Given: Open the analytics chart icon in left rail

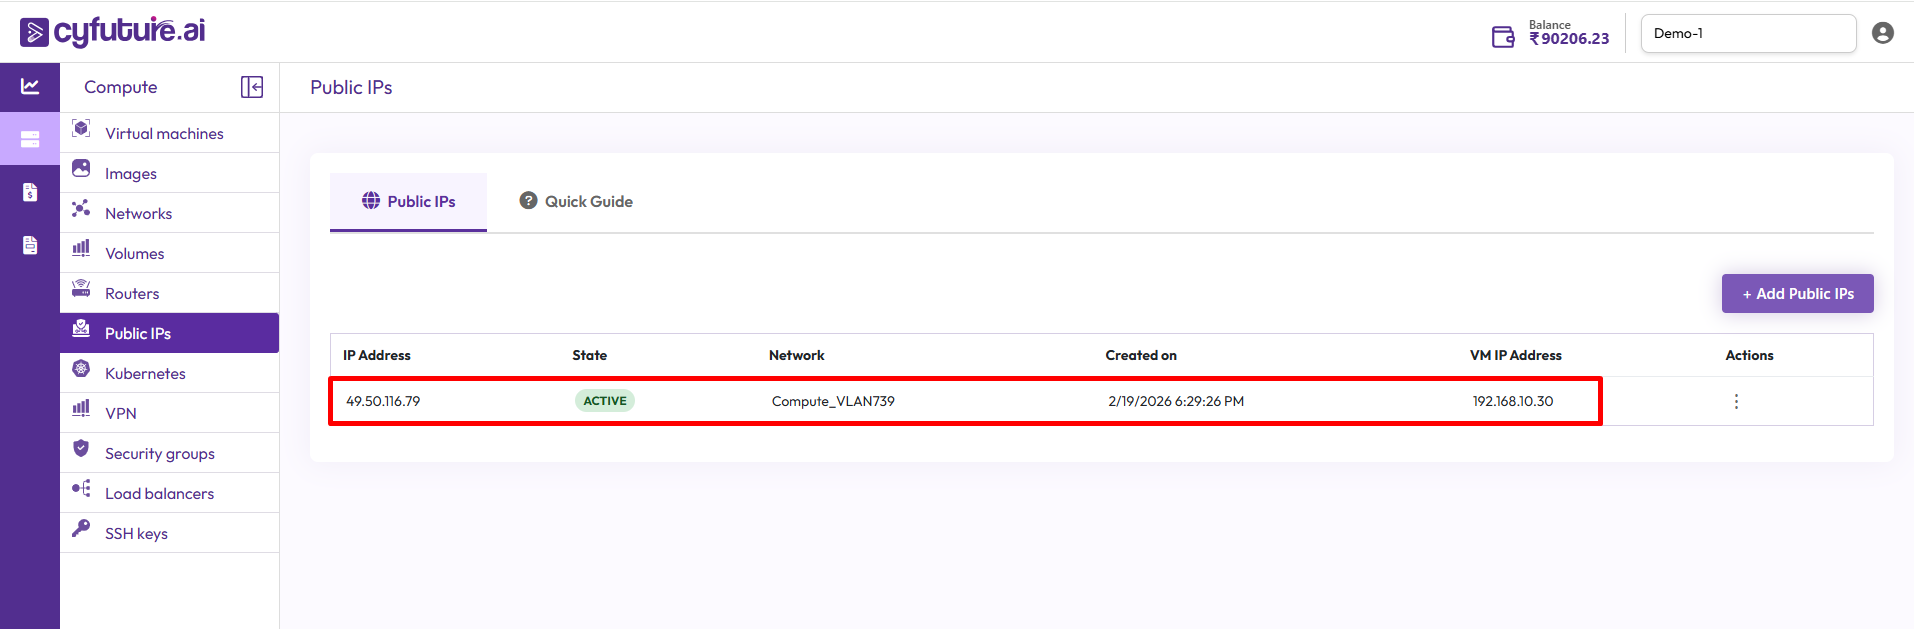Looking at the screenshot, I should click(30, 87).
